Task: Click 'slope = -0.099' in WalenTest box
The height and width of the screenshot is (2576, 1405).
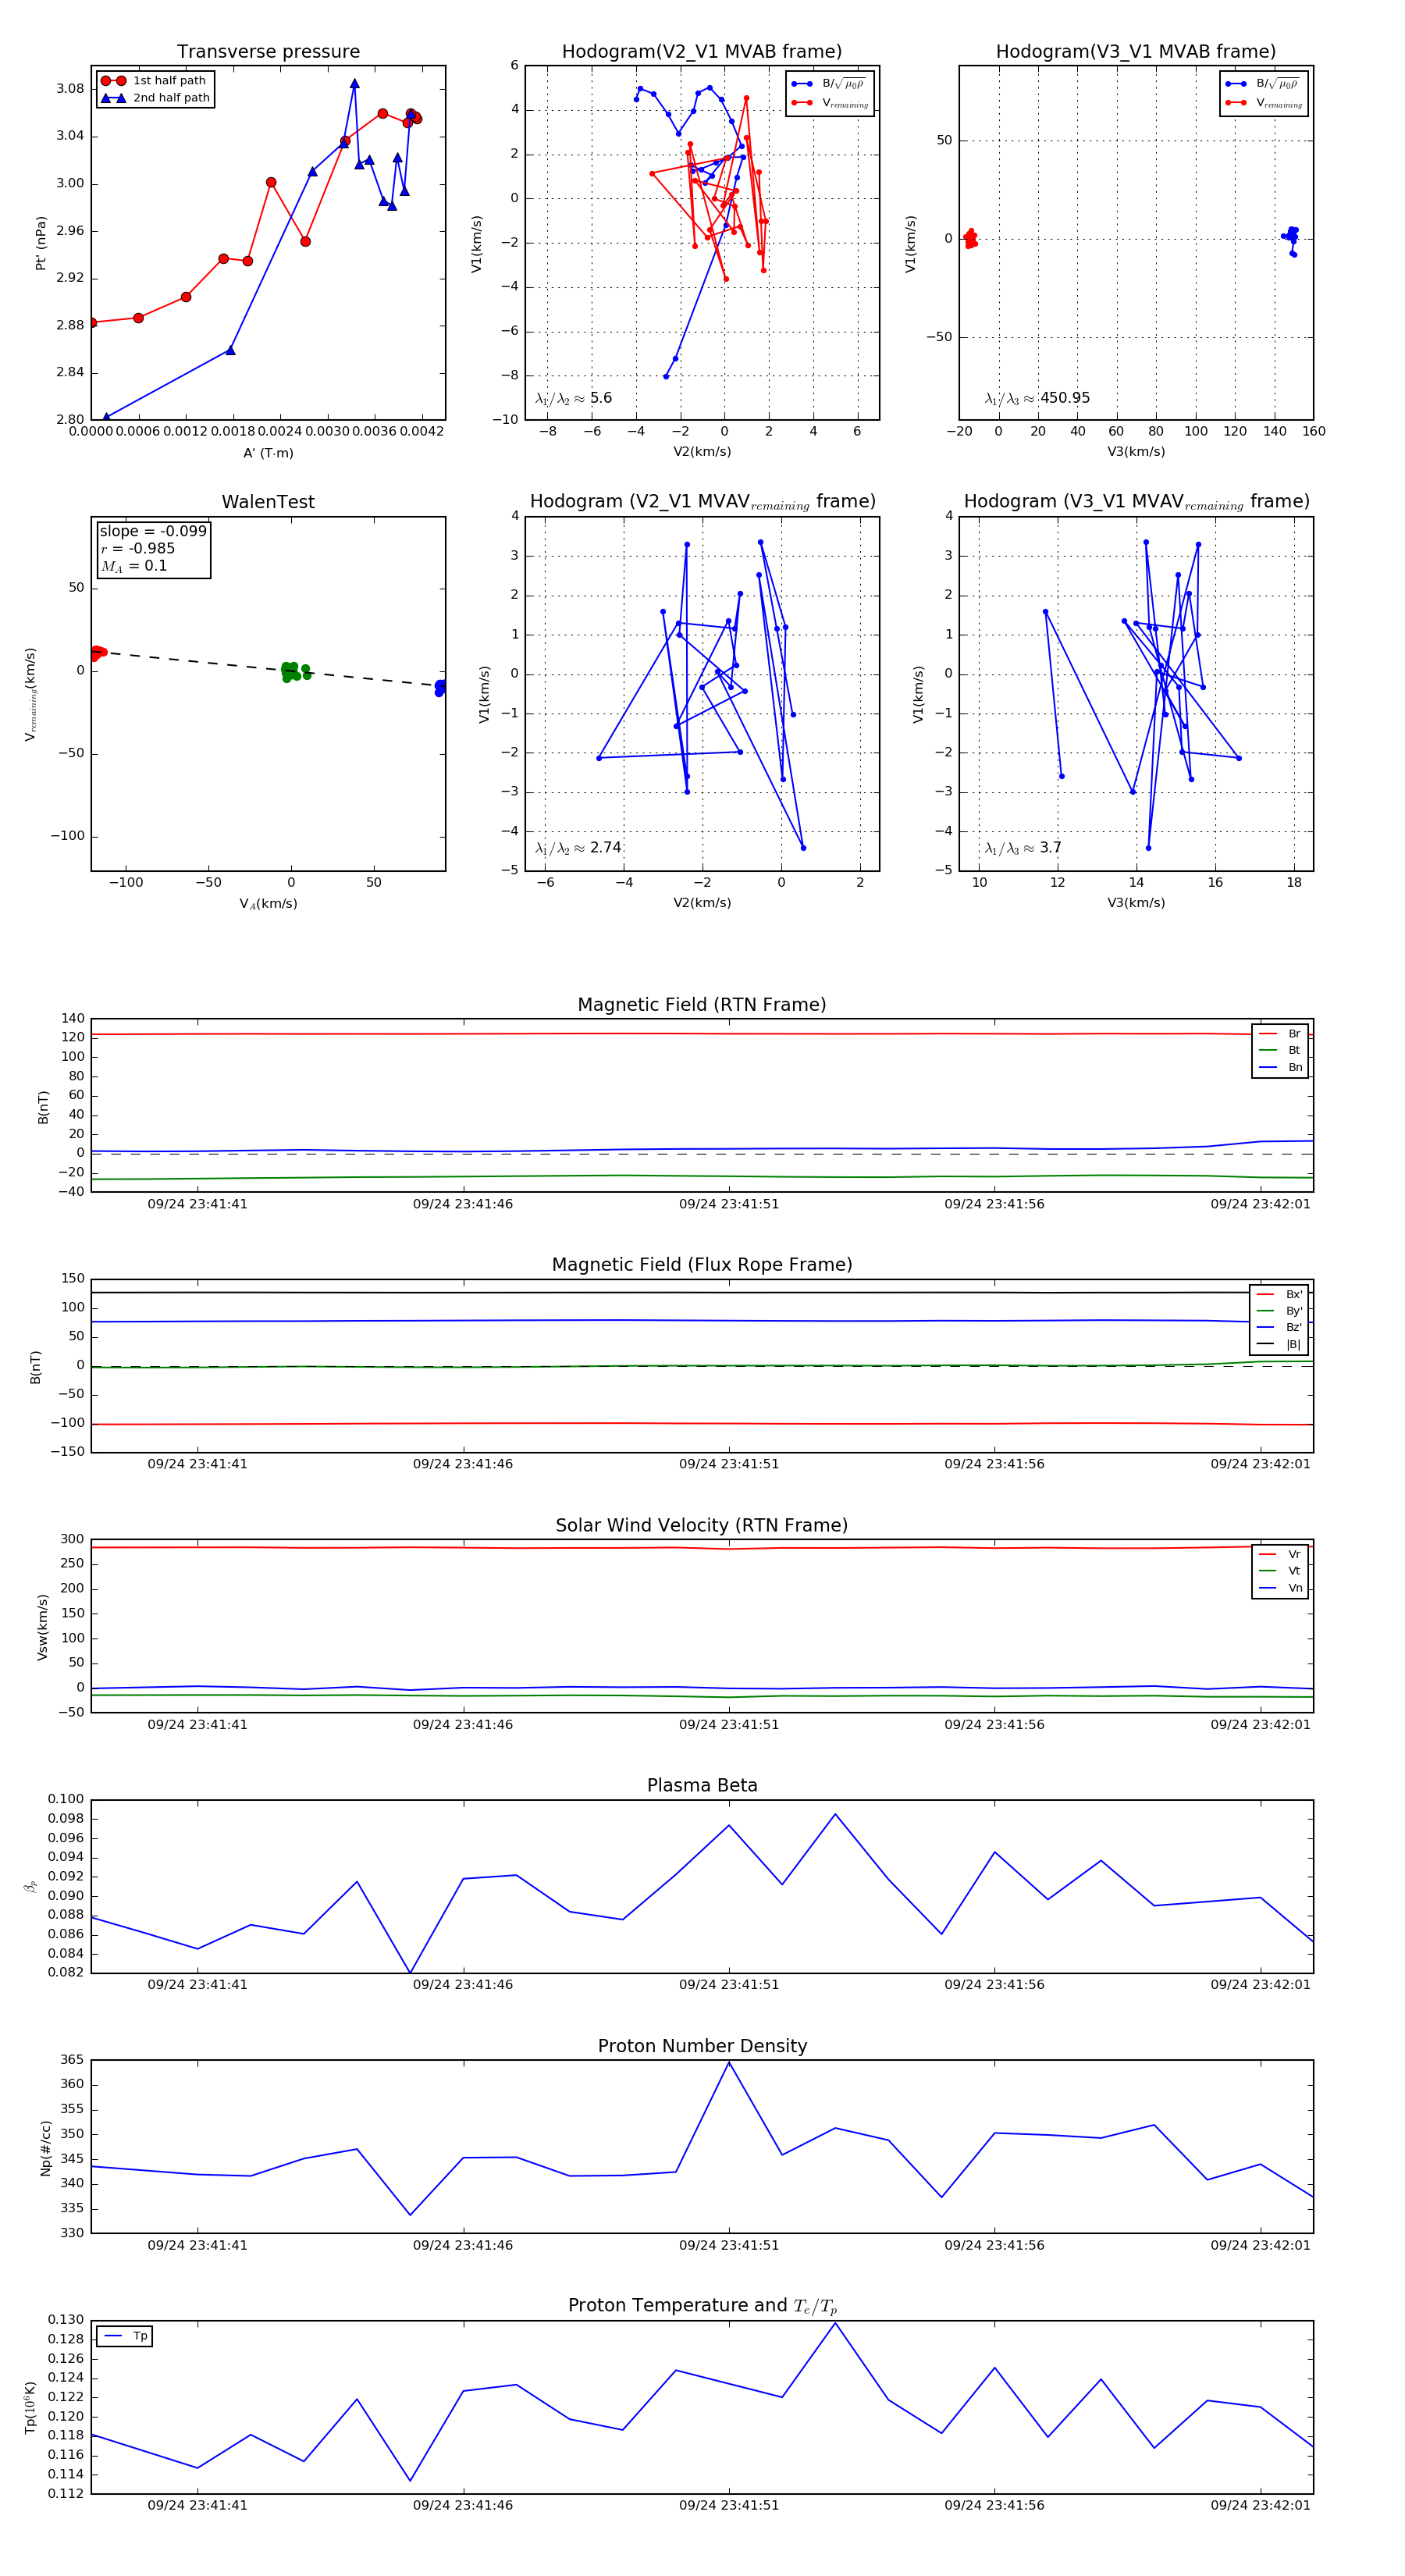Action: pos(153,531)
